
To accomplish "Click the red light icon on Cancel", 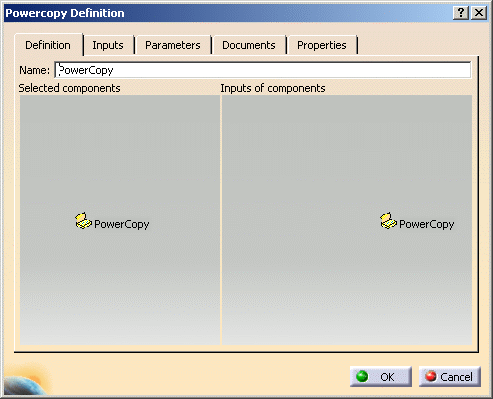I will tap(430, 376).
